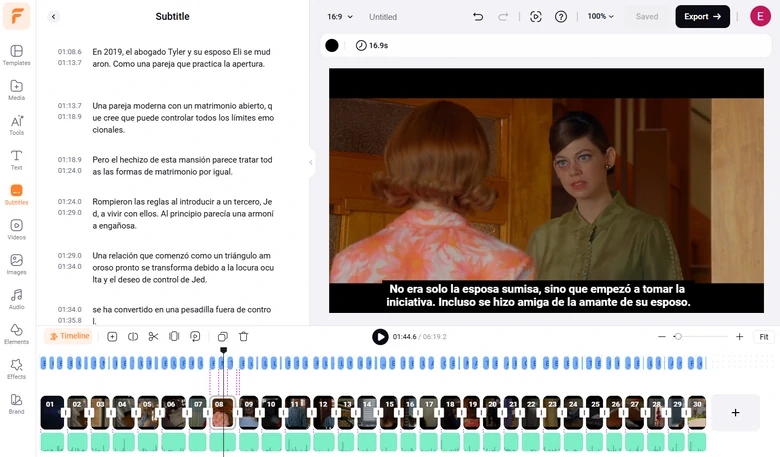Collapse the Subtitle panel with back chevron
Image resolution: width=780 pixels, height=457 pixels.
(x=54, y=17)
